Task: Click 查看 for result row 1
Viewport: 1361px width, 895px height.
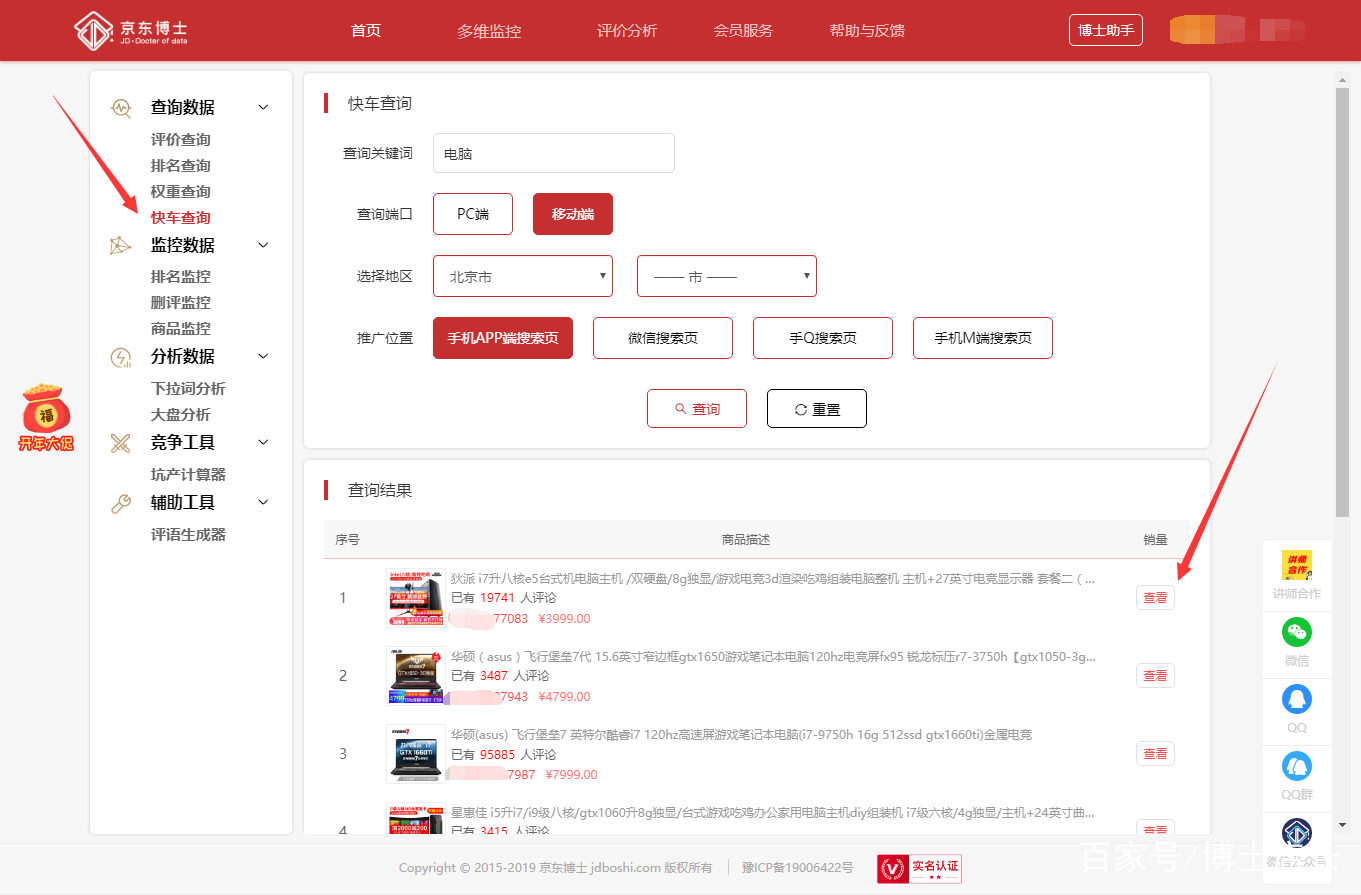Action: coord(1155,598)
